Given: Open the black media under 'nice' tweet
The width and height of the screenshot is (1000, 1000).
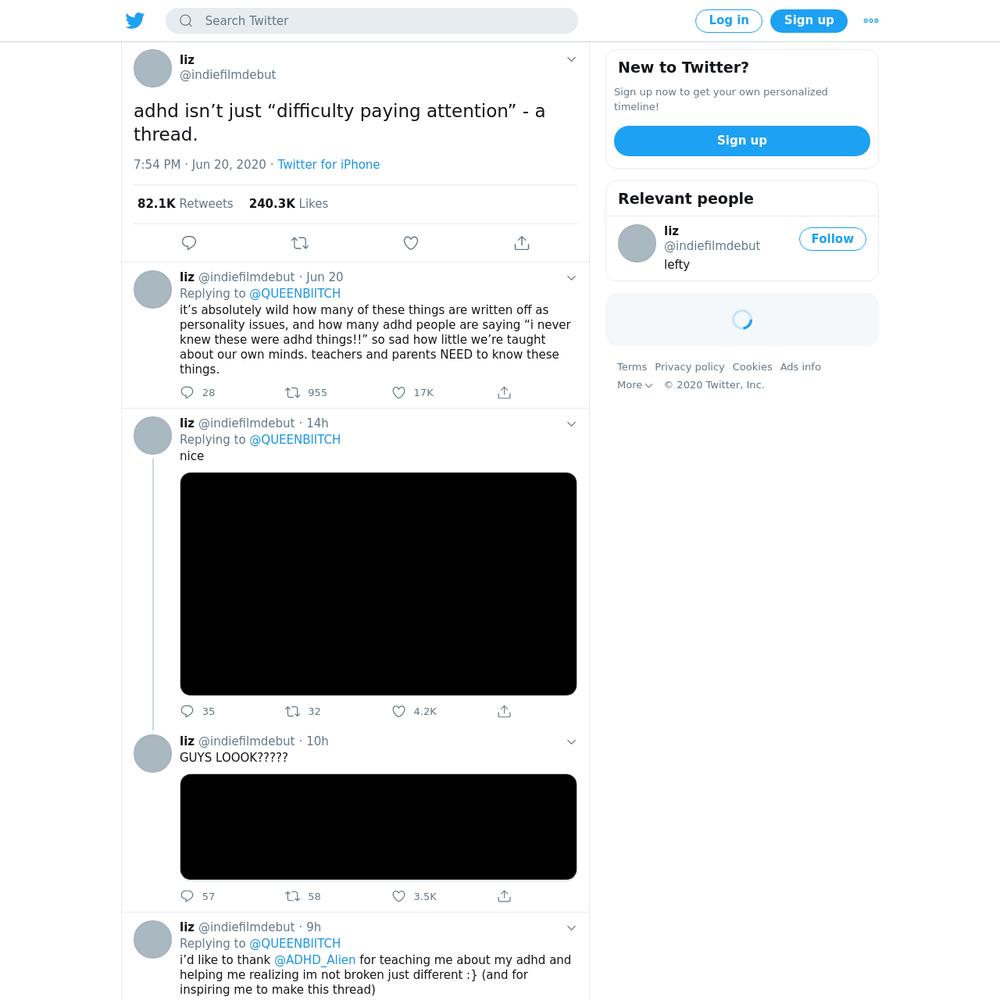Looking at the screenshot, I should (378, 584).
